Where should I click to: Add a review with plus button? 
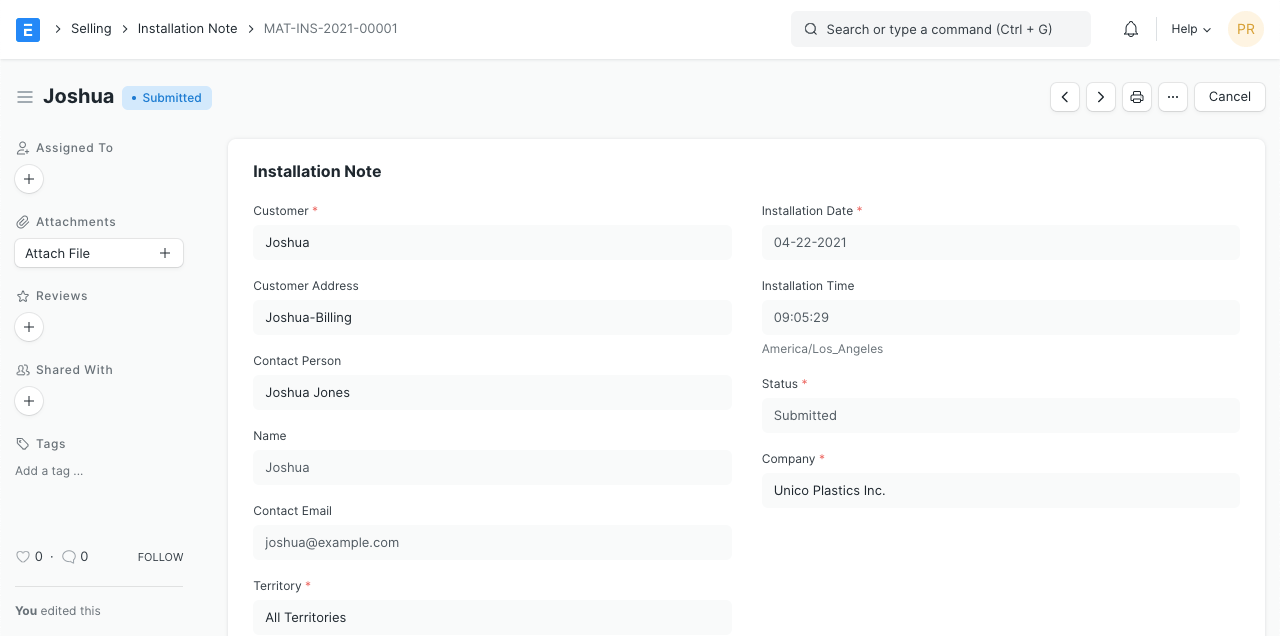tap(29, 327)
